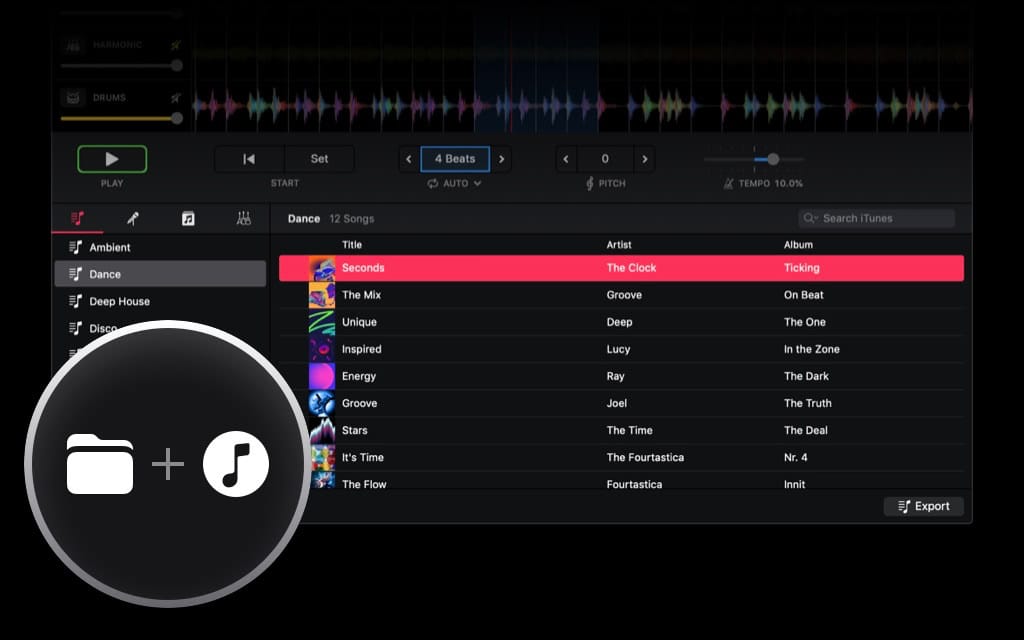Click the Set start button
The width and height of the screenshot is (1024, 640).
320,158
